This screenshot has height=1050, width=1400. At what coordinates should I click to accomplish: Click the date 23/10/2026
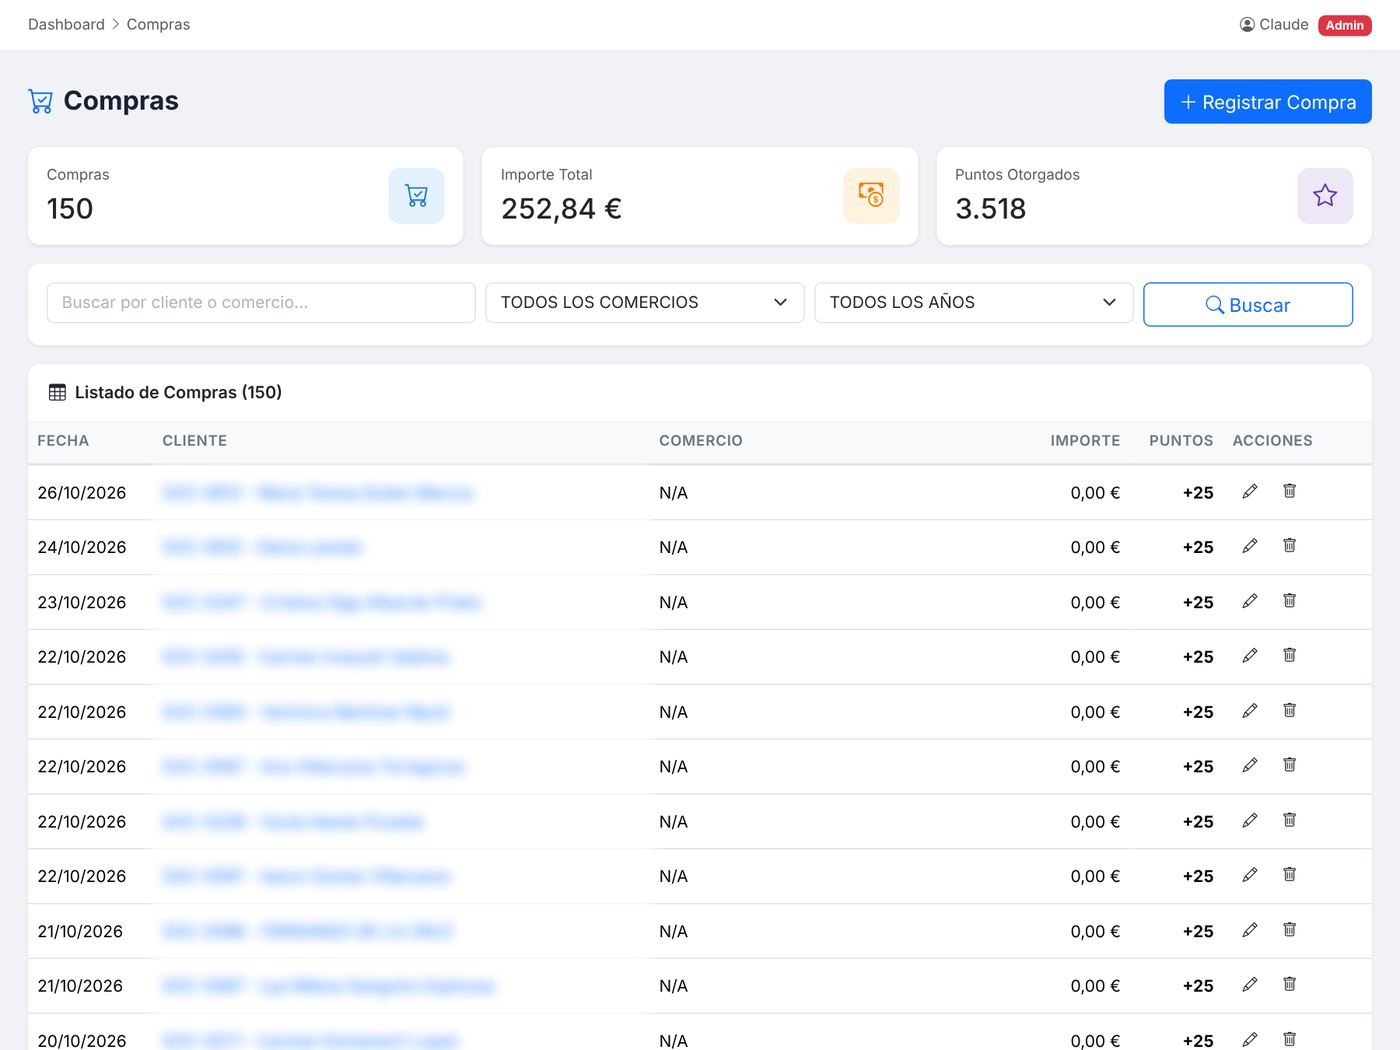(x=82, y=602)
